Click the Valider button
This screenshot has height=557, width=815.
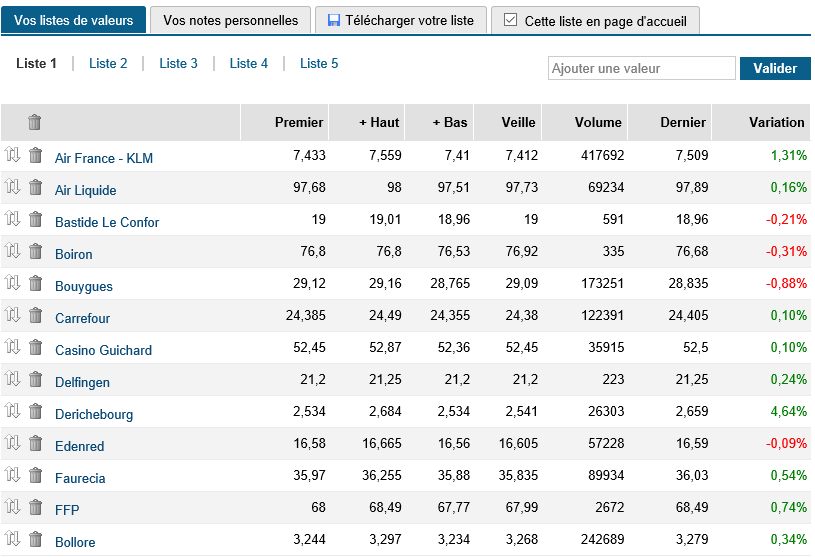(775, 69)
